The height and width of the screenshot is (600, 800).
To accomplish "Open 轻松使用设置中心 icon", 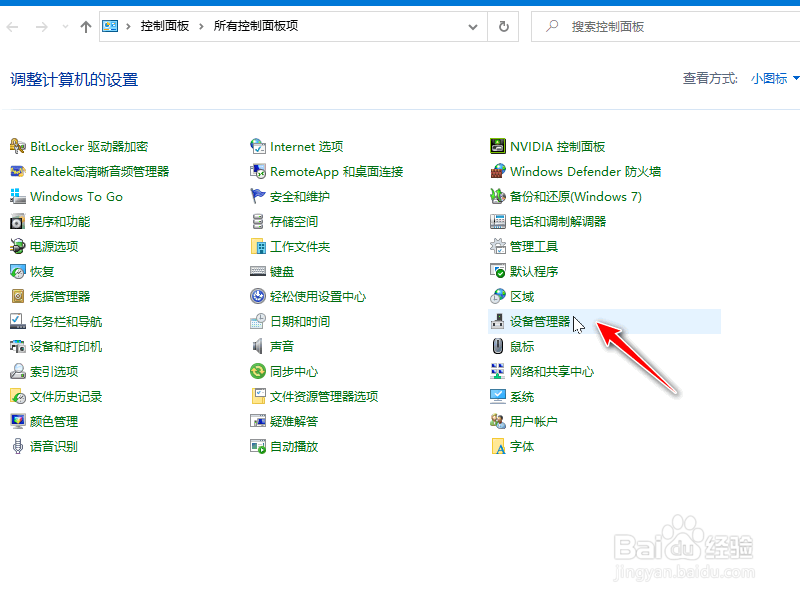I will pos(258,296).
